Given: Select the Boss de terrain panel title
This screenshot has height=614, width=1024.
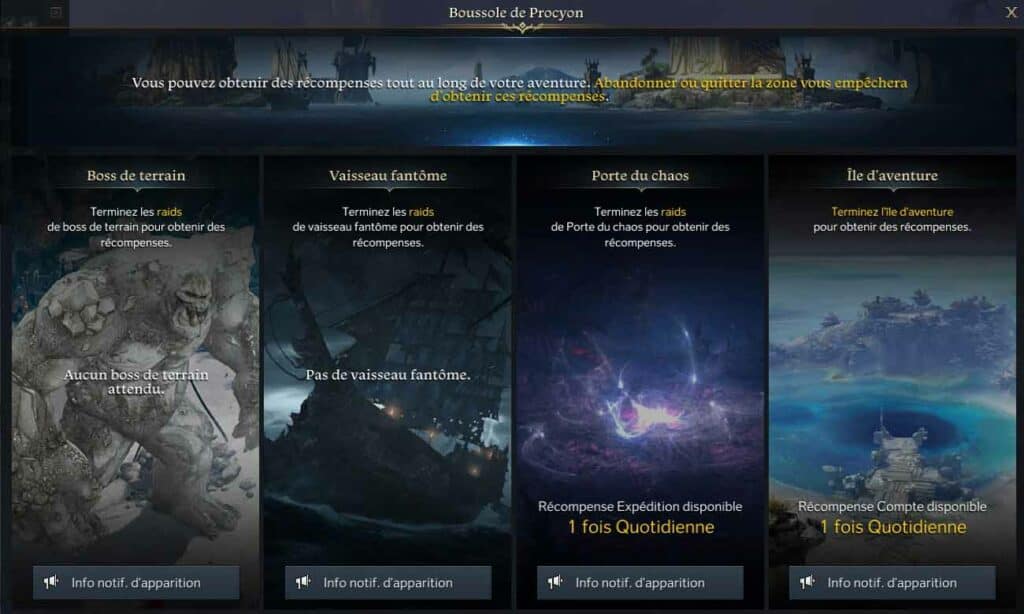Looking at the screenshot, I should point(136,175).
